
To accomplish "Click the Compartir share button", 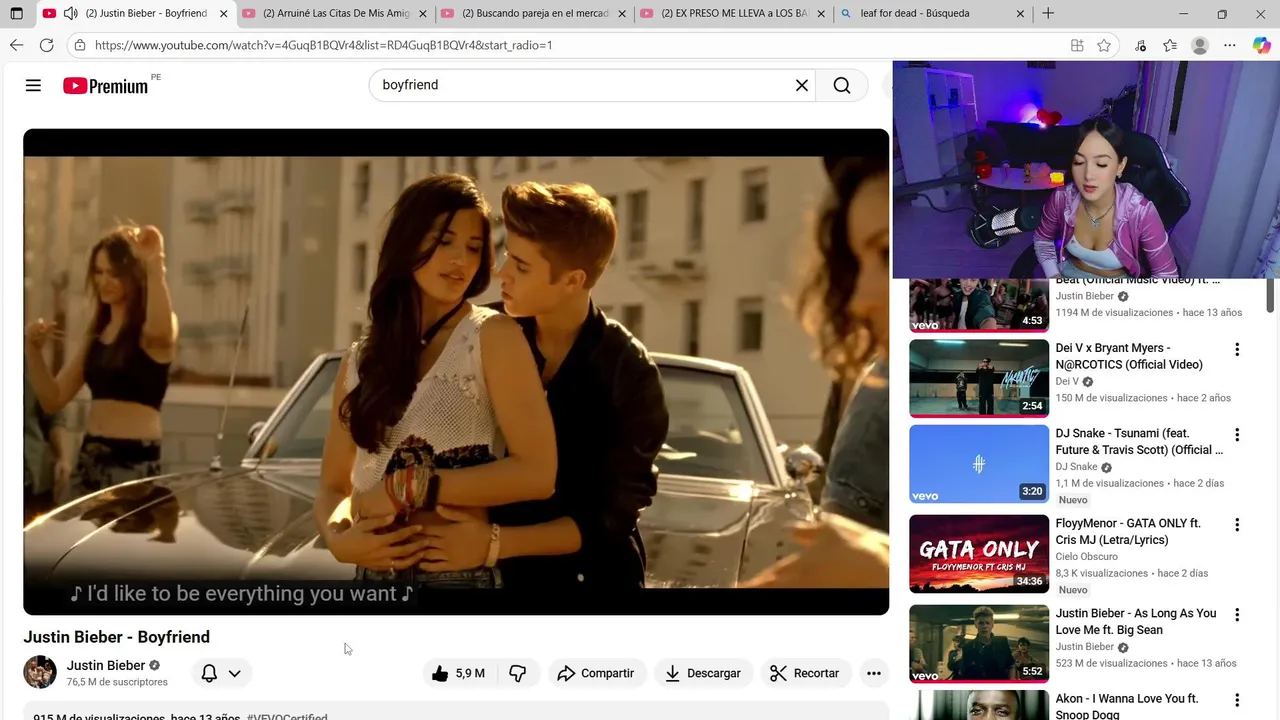I will click(596, 673).
